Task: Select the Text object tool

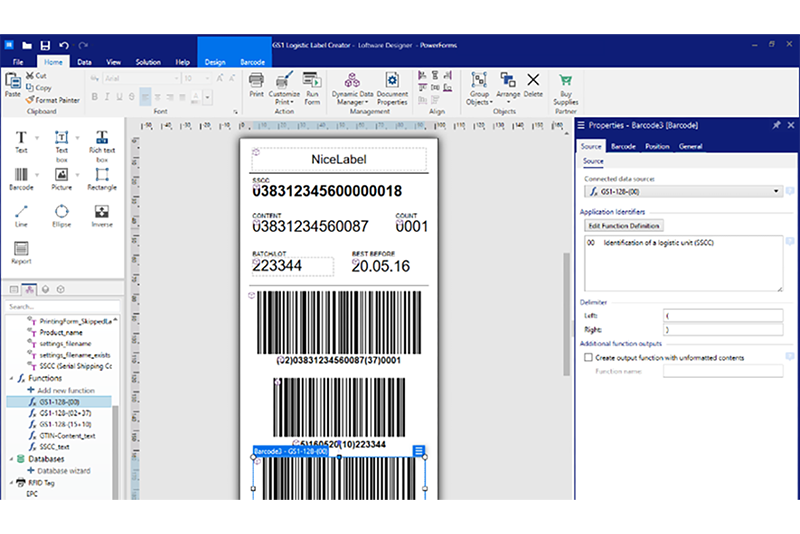Action: 21,141
